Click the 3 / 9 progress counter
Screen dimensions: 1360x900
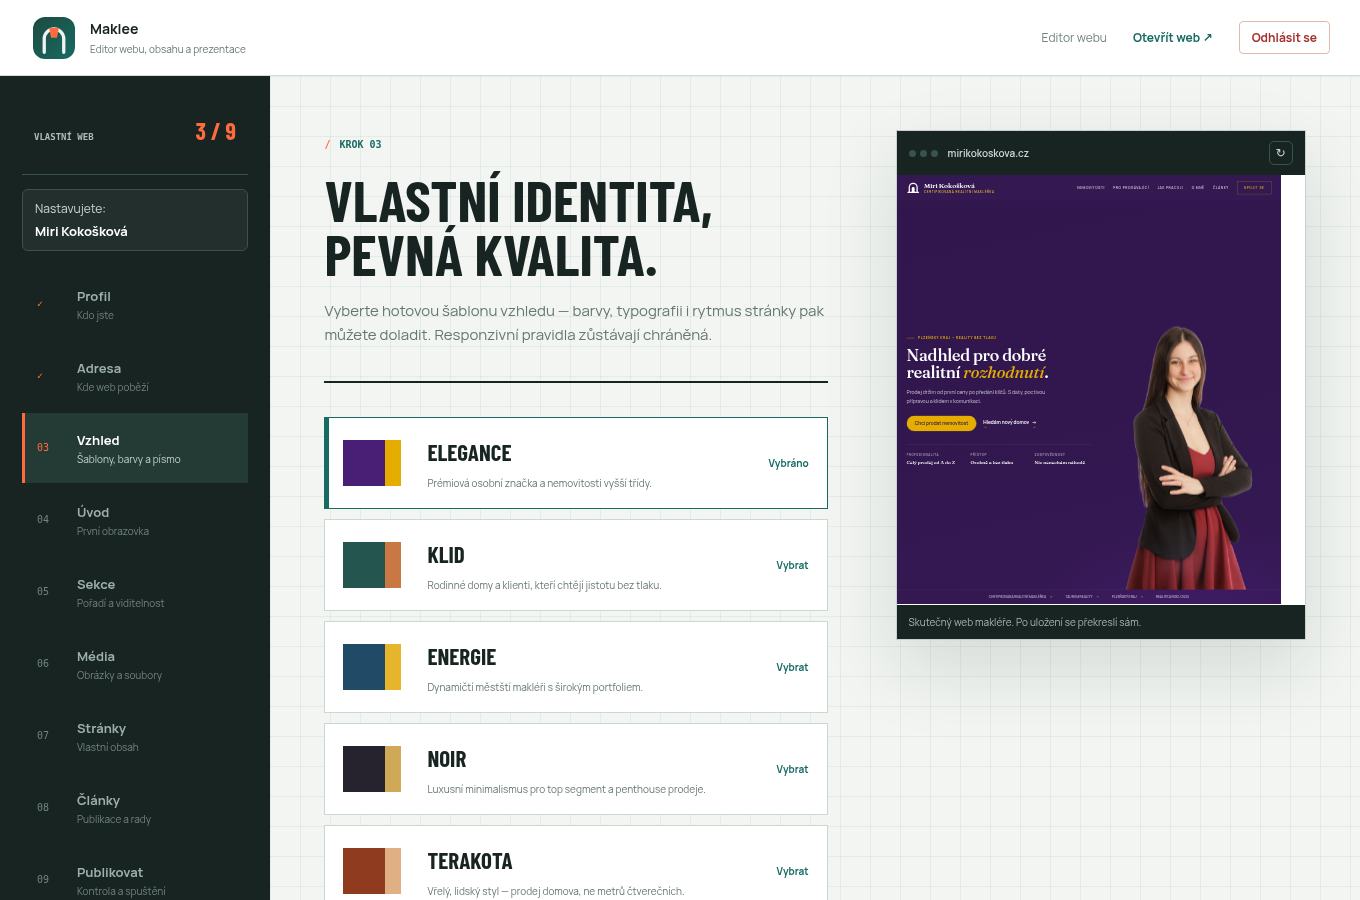tap(216, 132)
